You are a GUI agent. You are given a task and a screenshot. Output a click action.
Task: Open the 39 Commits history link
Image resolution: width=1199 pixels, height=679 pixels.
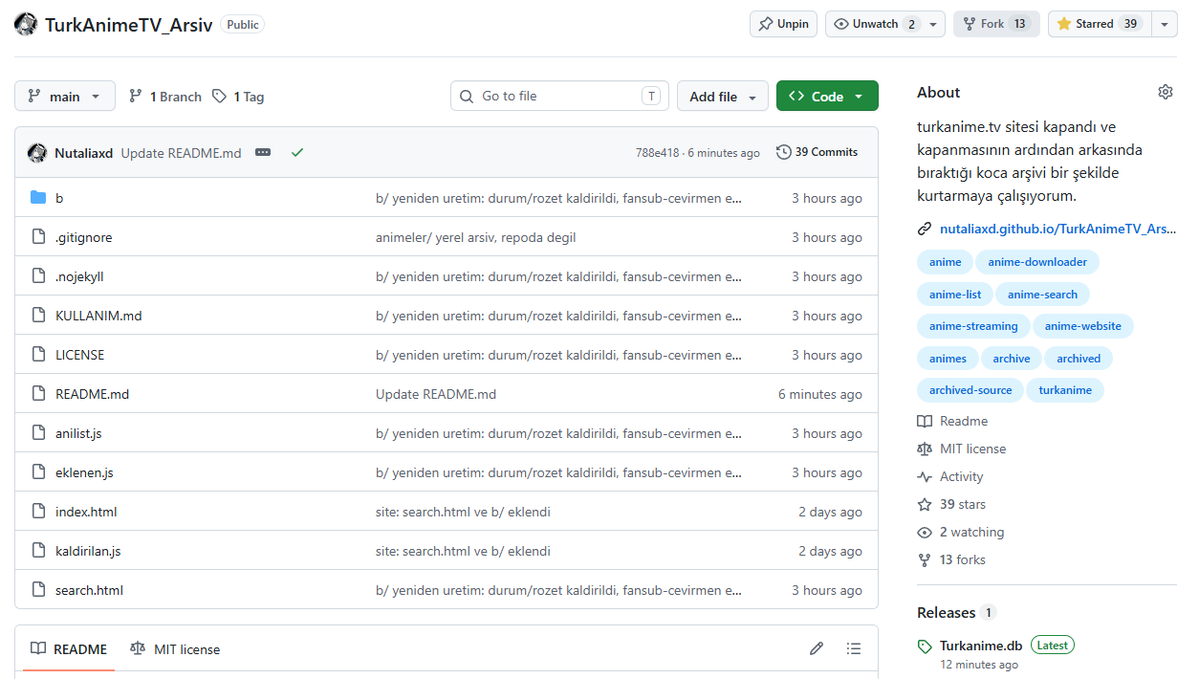[817, 152]
